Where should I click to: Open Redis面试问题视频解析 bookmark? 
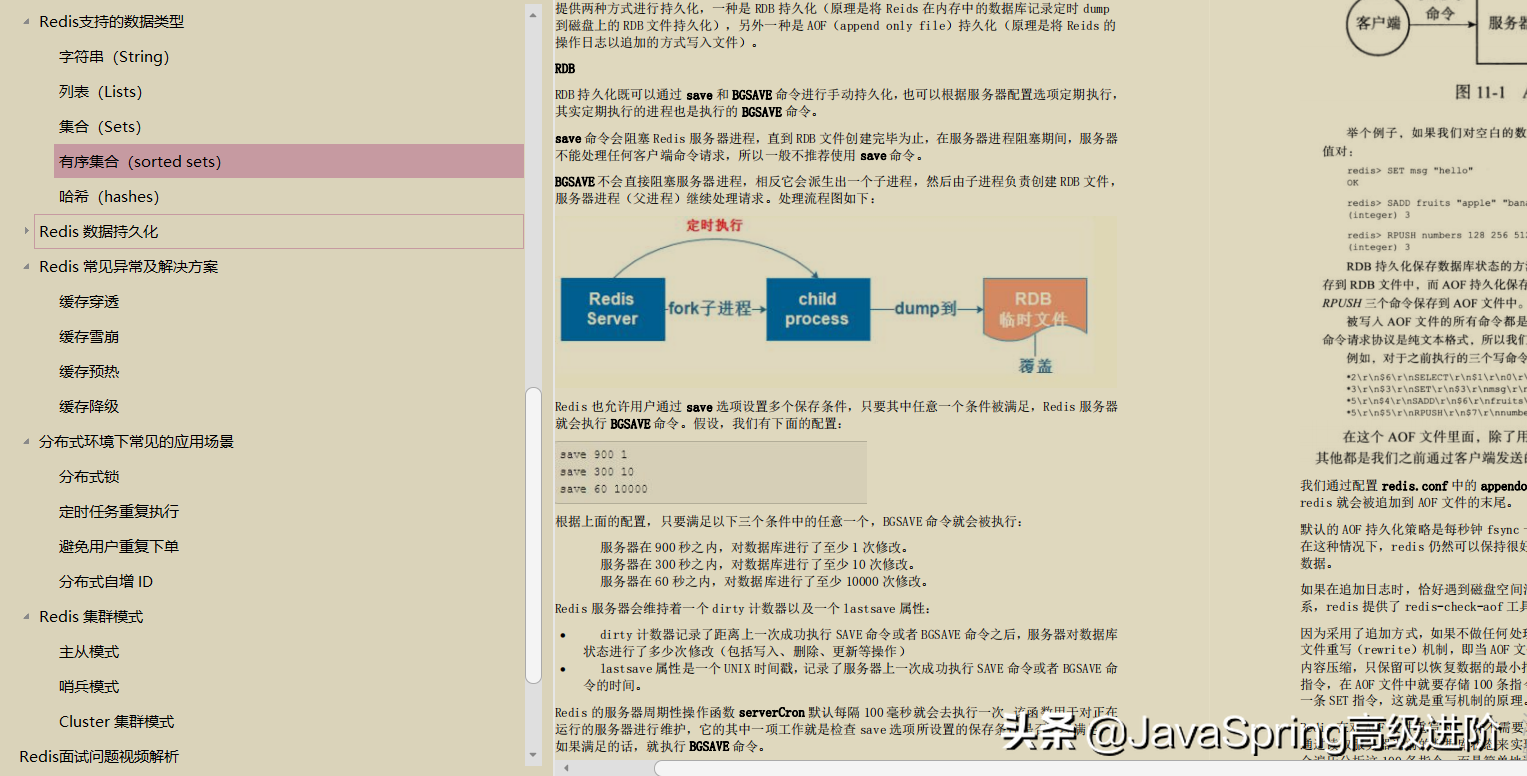click(100, 757)
